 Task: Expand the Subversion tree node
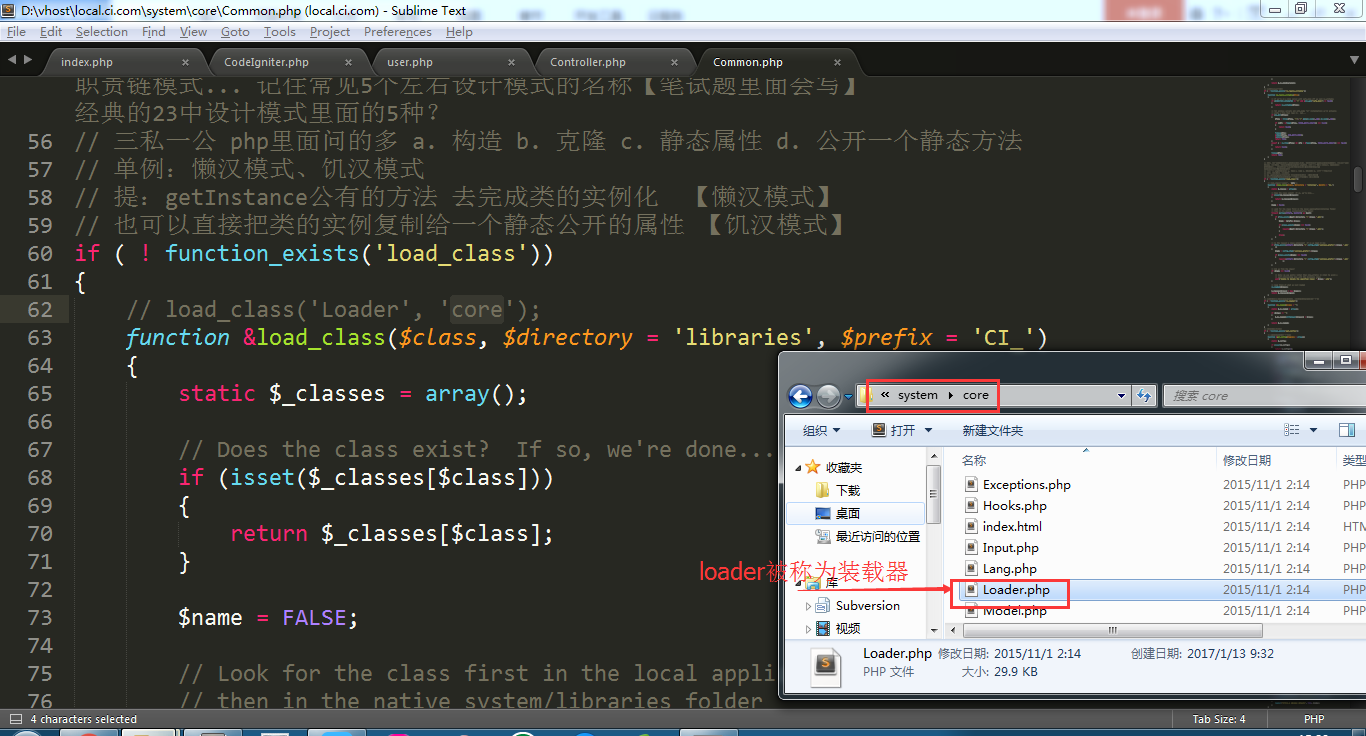pyautogui.click(x=808, y=606)
